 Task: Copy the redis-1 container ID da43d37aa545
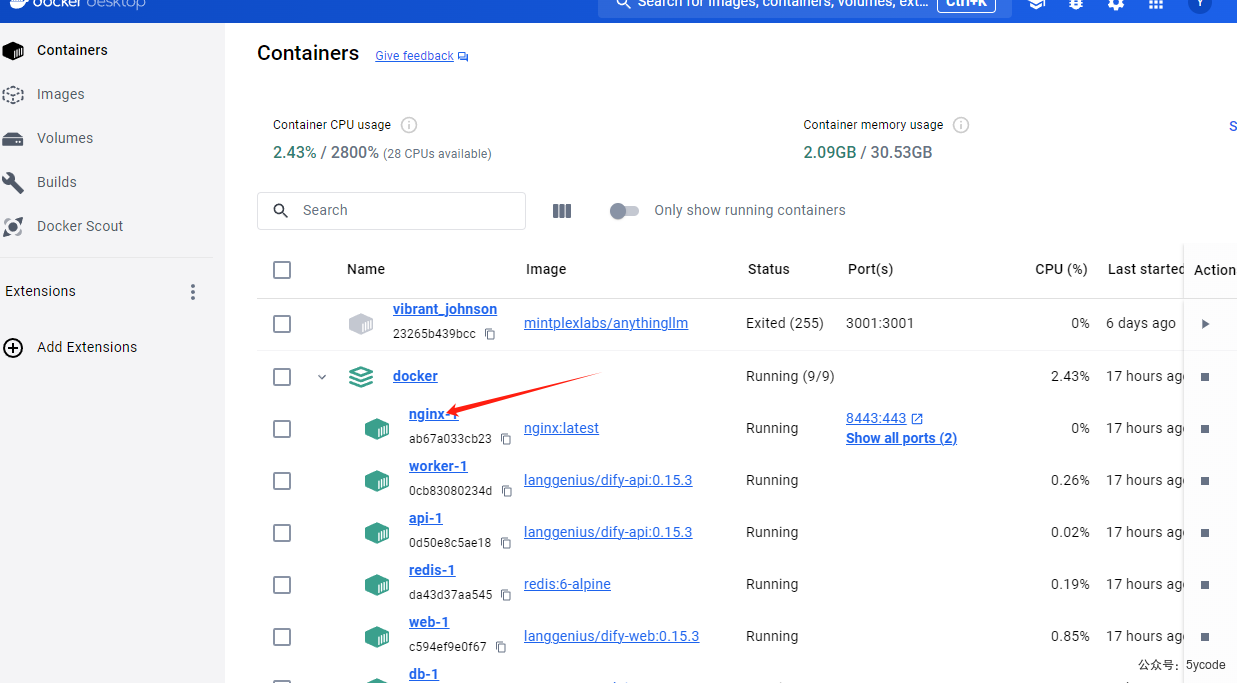507,595
